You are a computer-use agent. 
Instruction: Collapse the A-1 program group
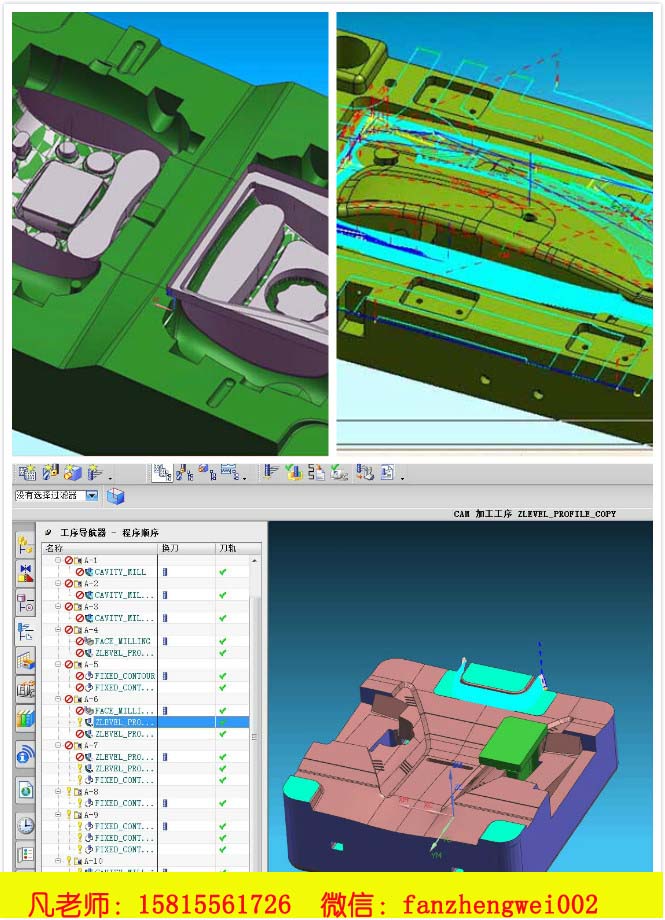click(x=58, y=560)
